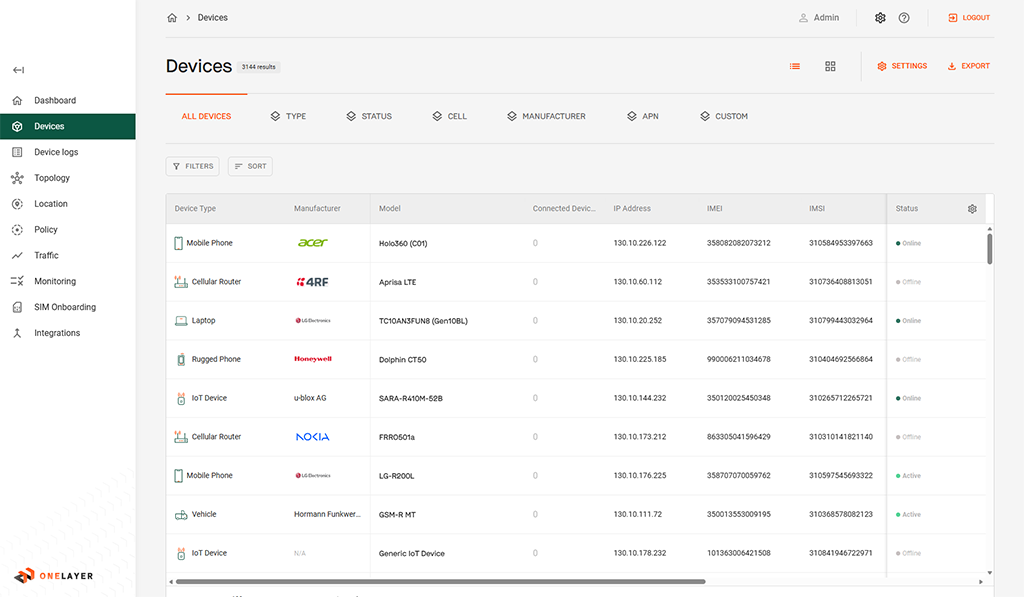The height and width of the screenshot is (597, 1024).
Task: Collapse the sidebar with the back arrow icon
Action: pos(18,70)
